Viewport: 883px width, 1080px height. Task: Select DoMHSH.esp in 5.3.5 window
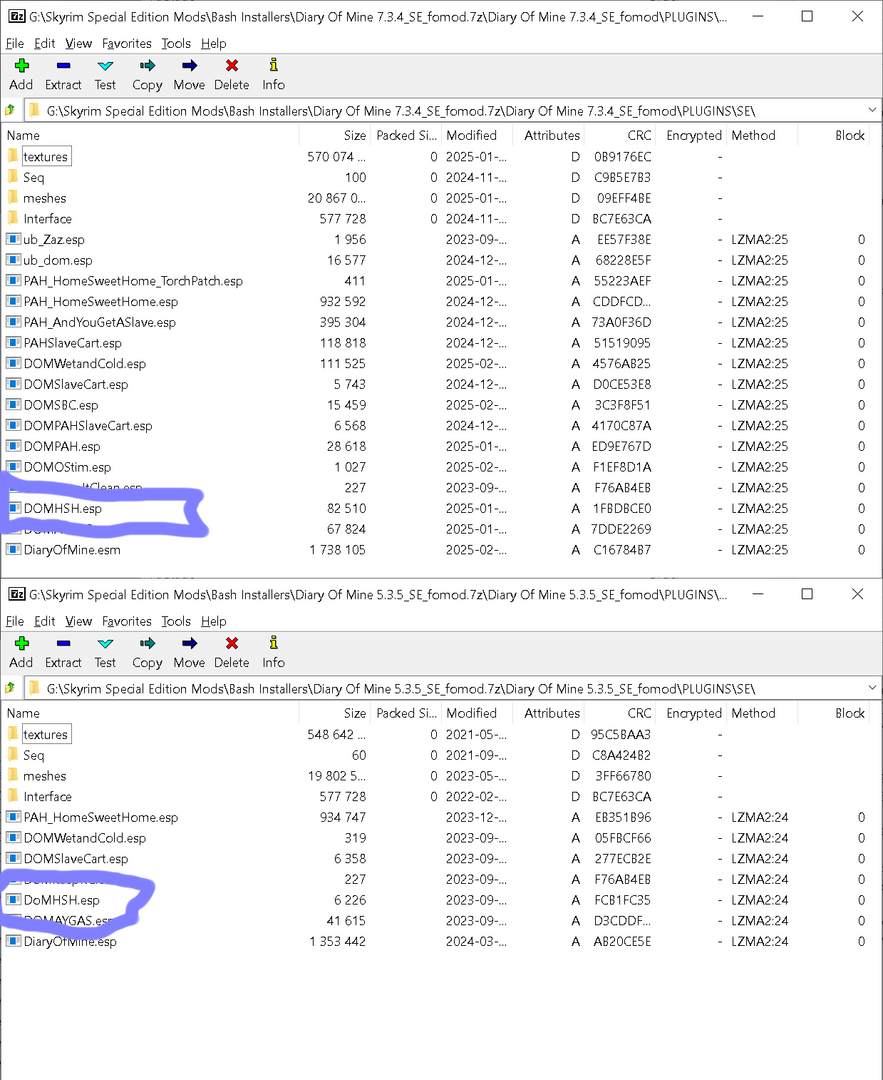tap(61, 900)
